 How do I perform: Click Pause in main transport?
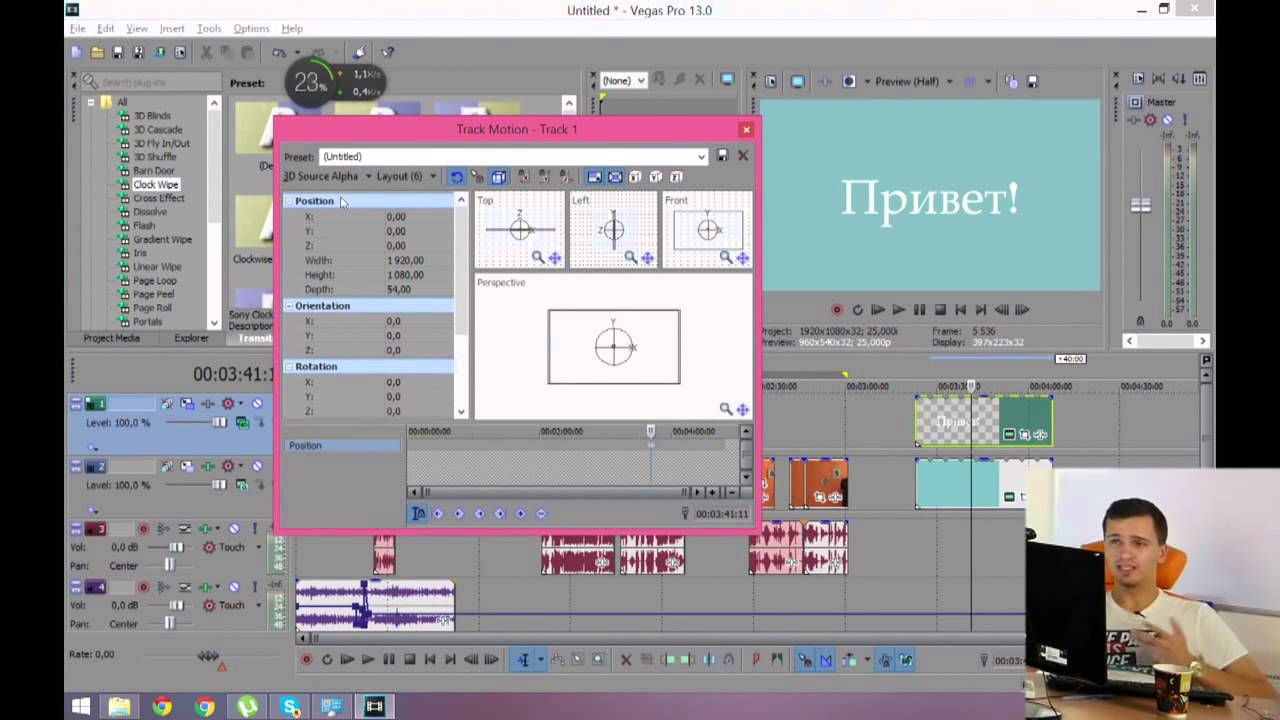point(388,660)
